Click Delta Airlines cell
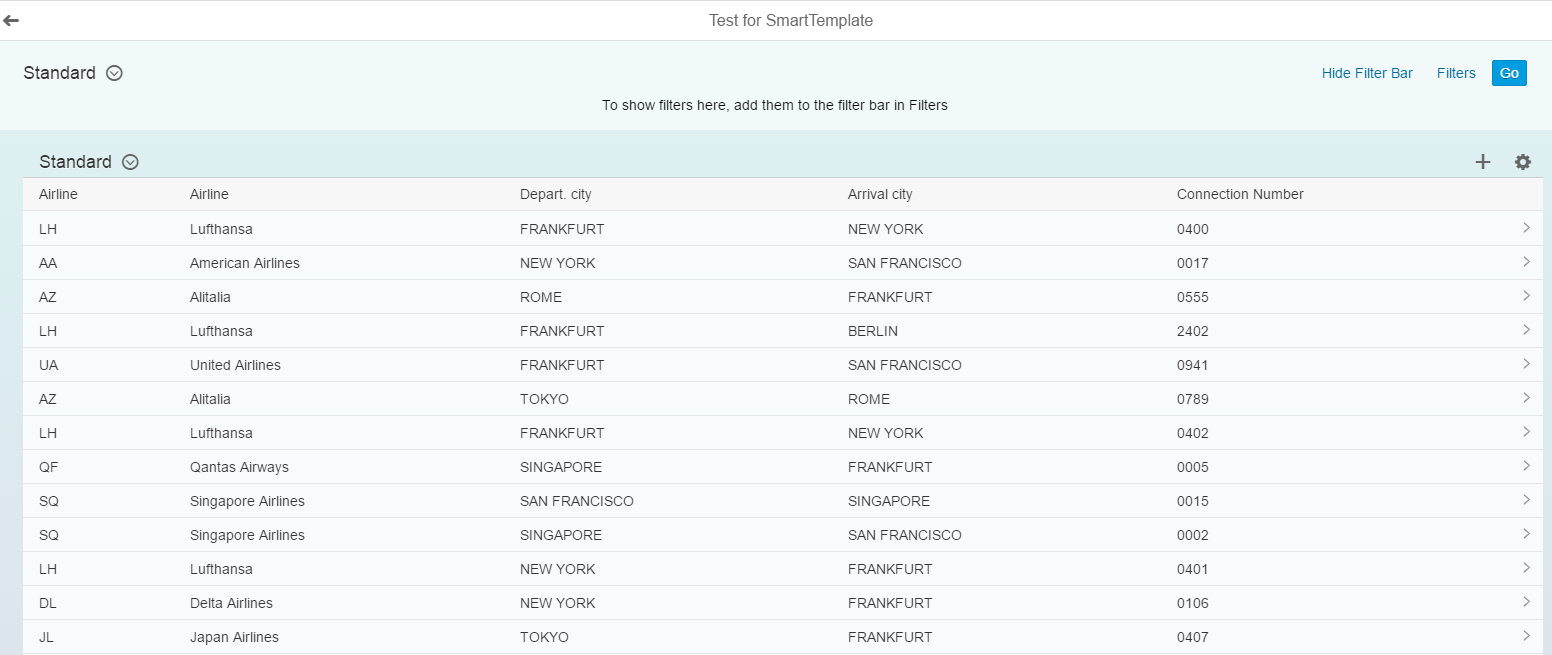The height and width of the screenshot is (655, 1552). 231,603
